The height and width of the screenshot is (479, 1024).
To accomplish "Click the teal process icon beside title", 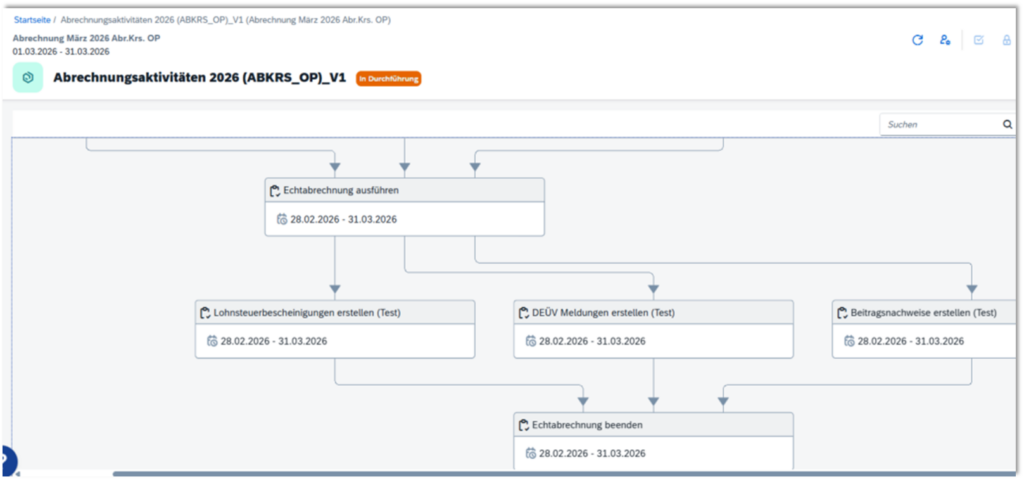I will (x=28, y=78).
